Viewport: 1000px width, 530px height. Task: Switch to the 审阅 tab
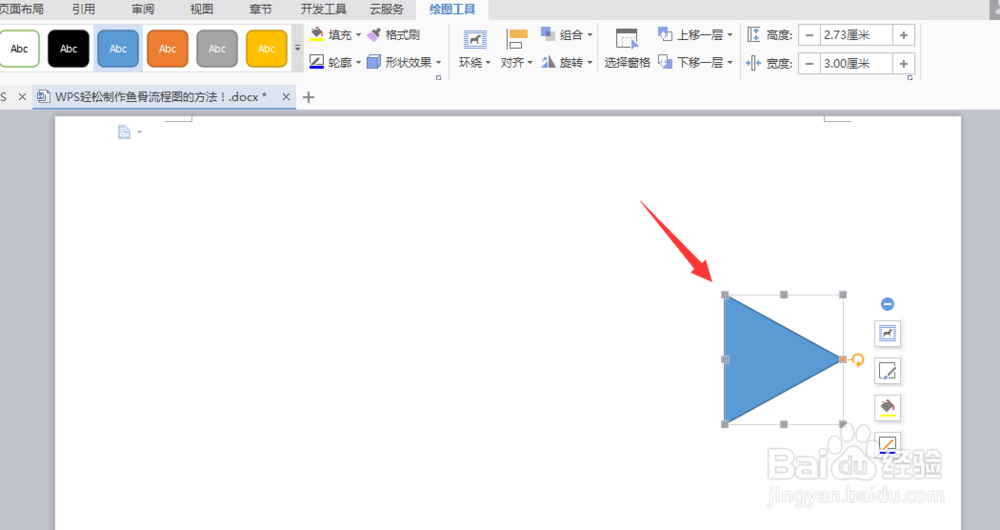143,10
